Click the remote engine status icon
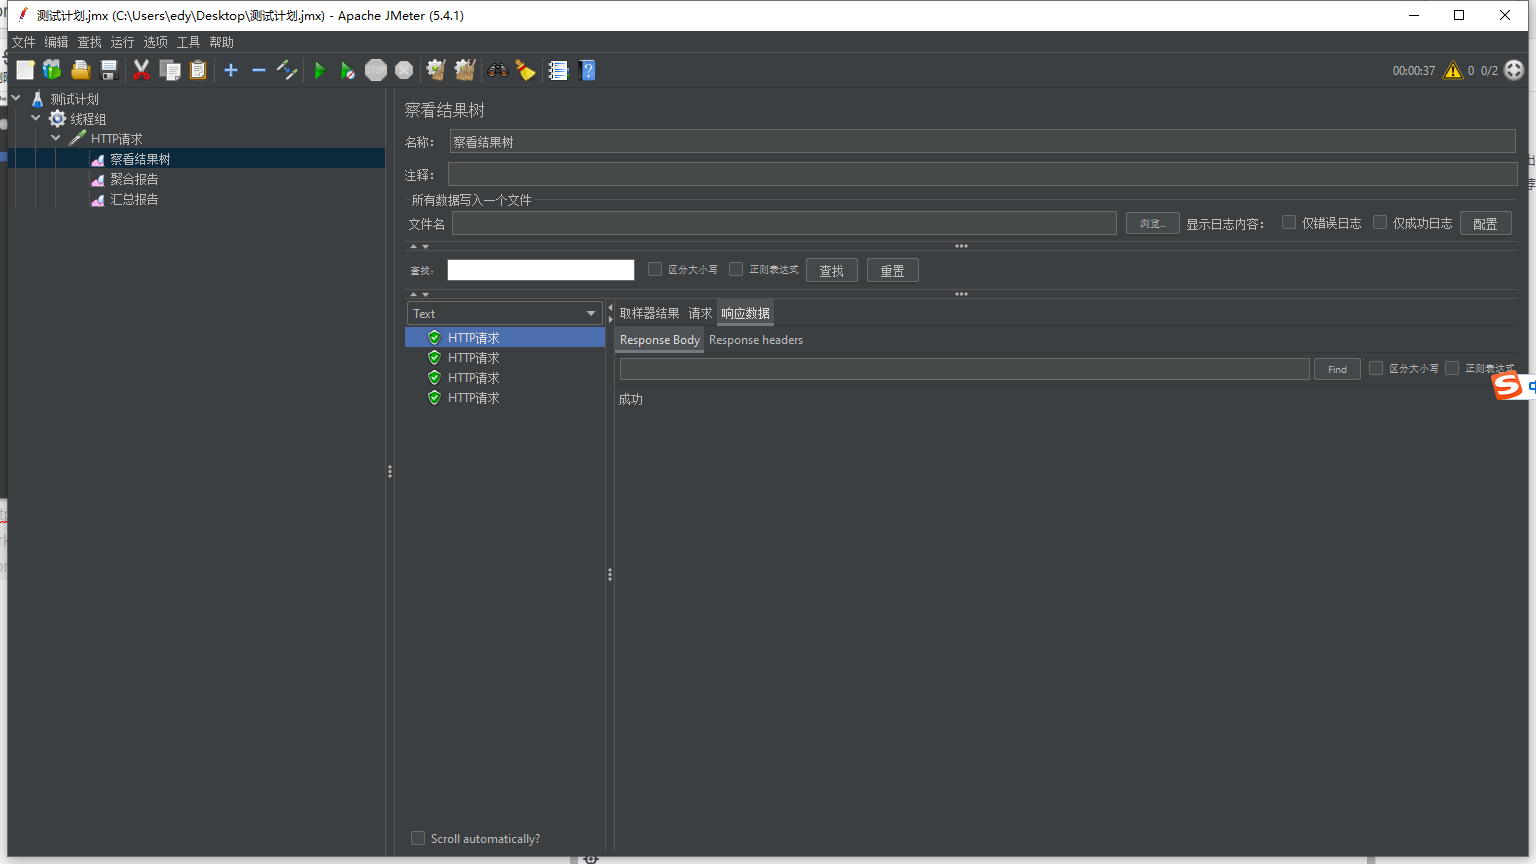 [1514, 70]
